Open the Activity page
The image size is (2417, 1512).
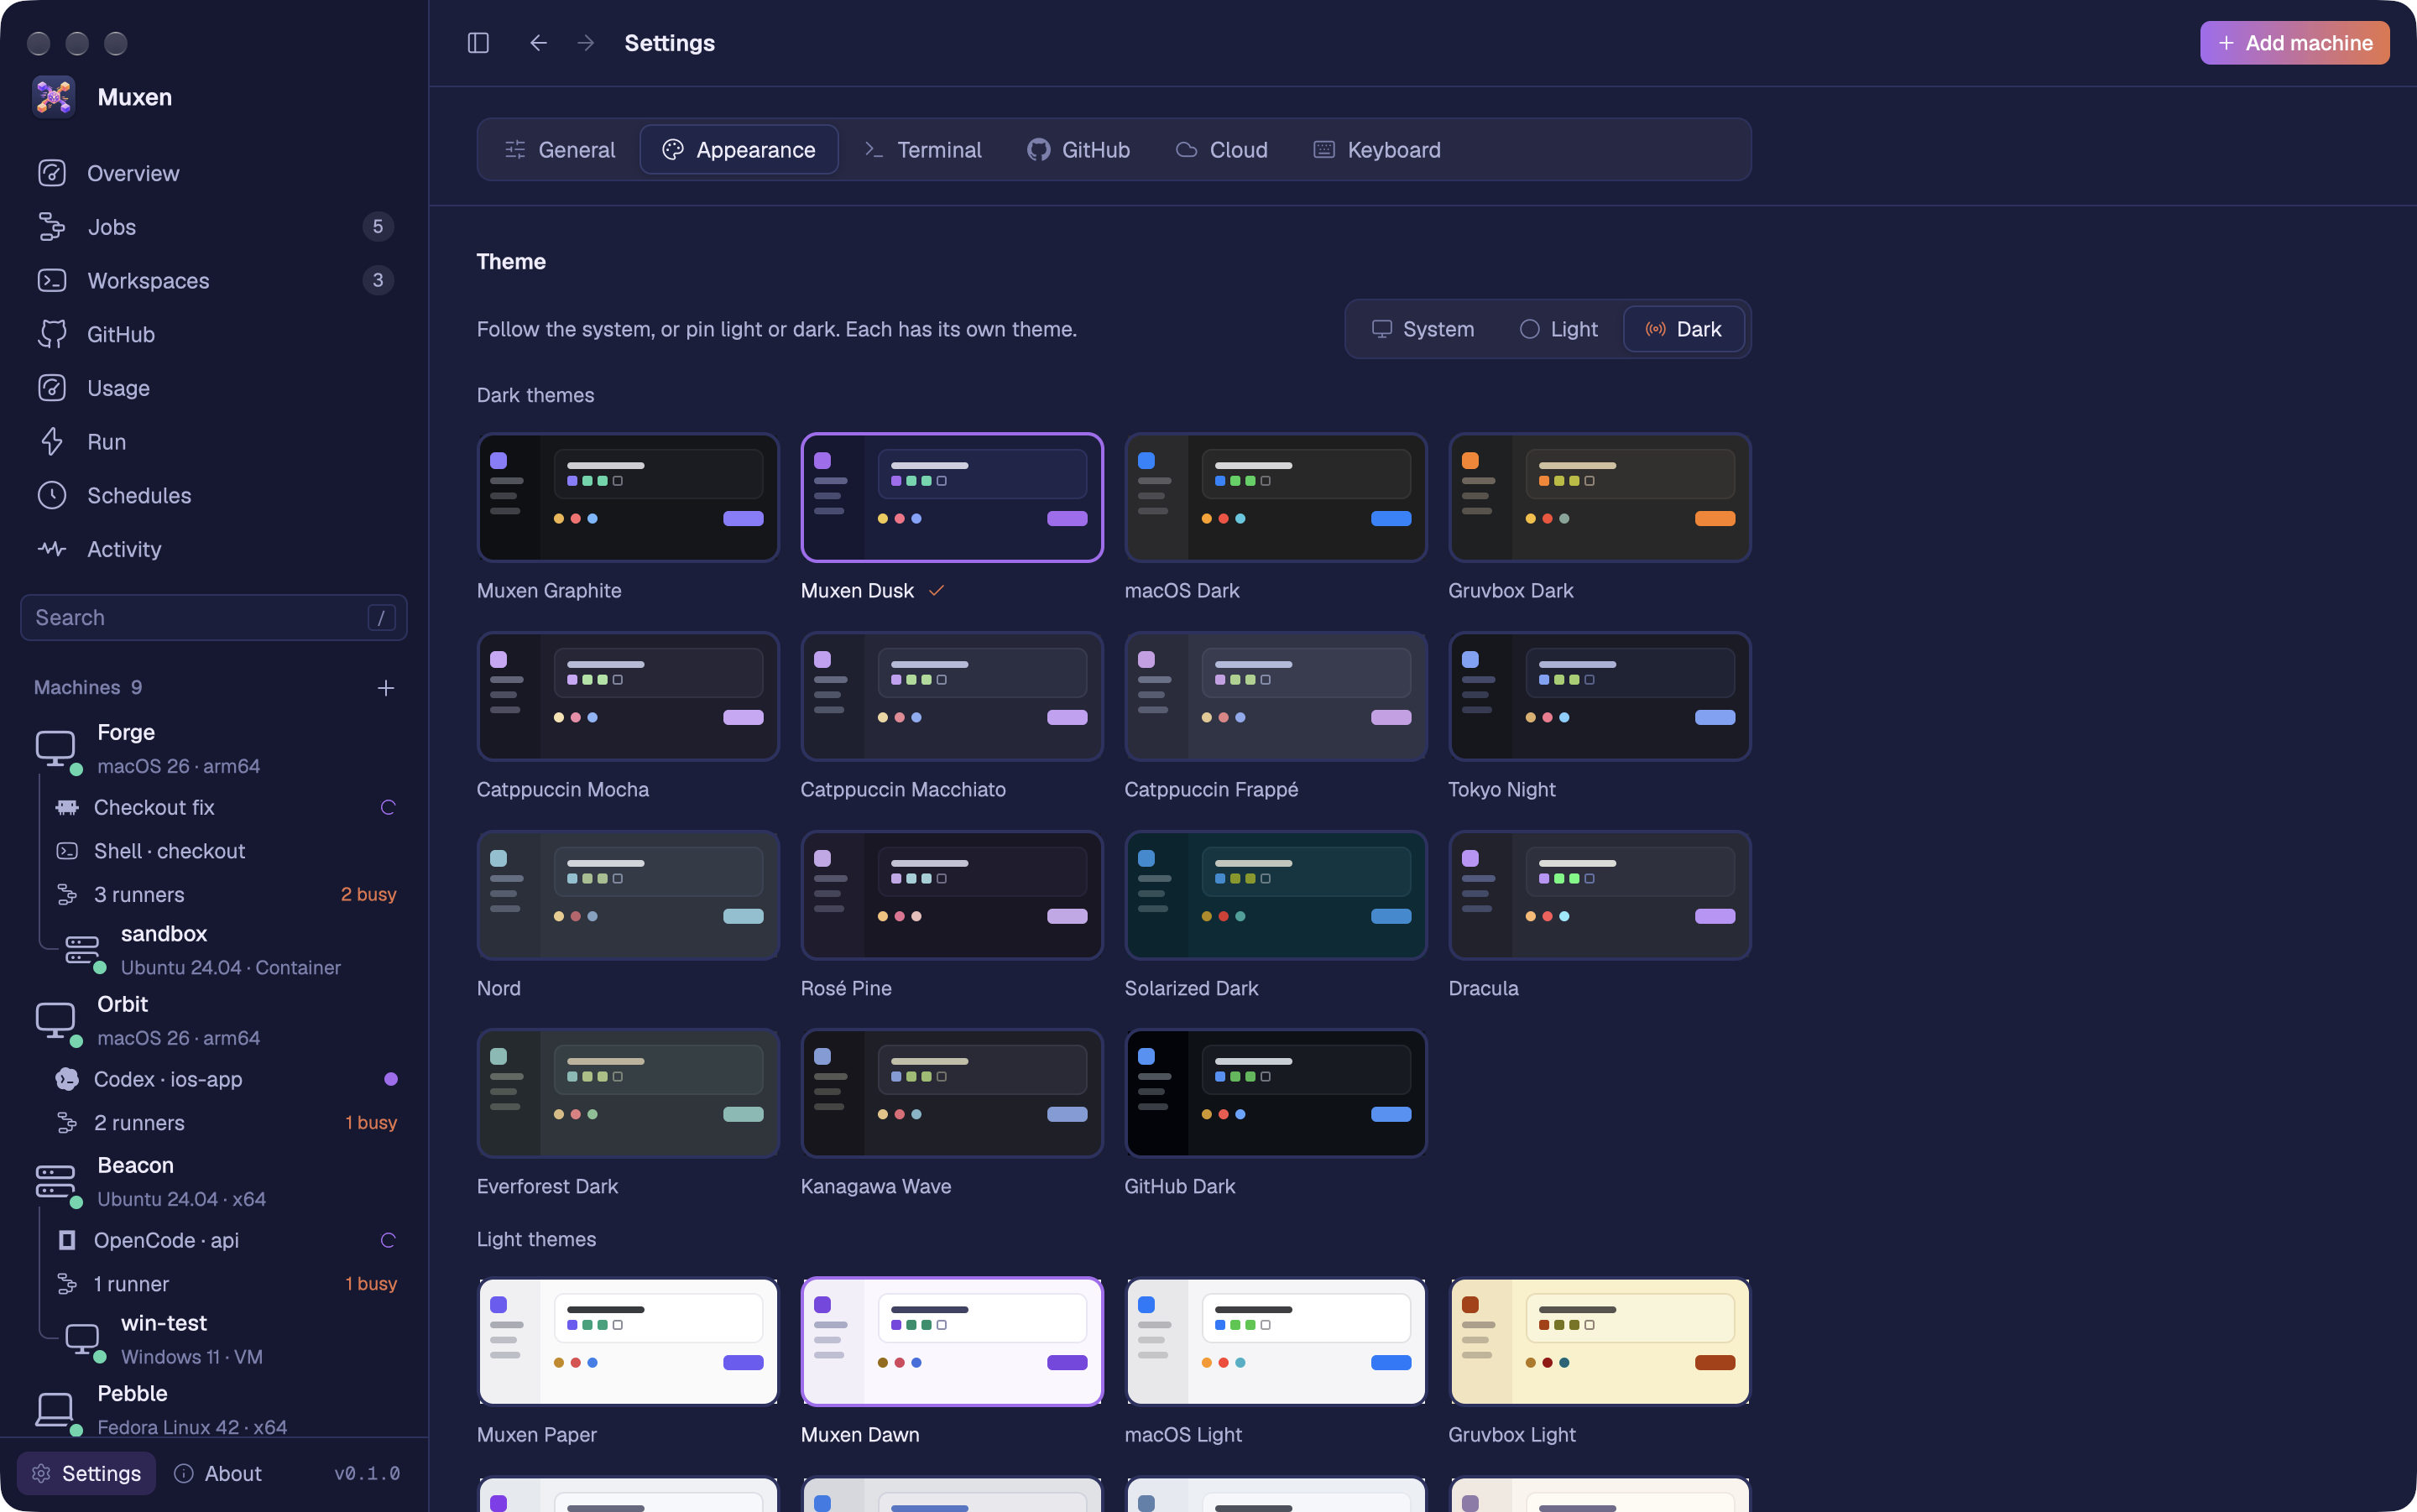(214, 549)
